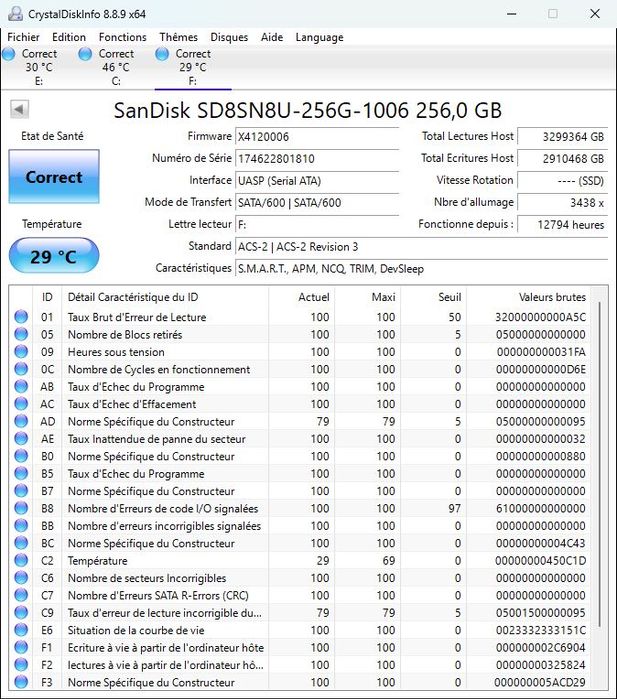Click status orb for ID 09 row

21,351
